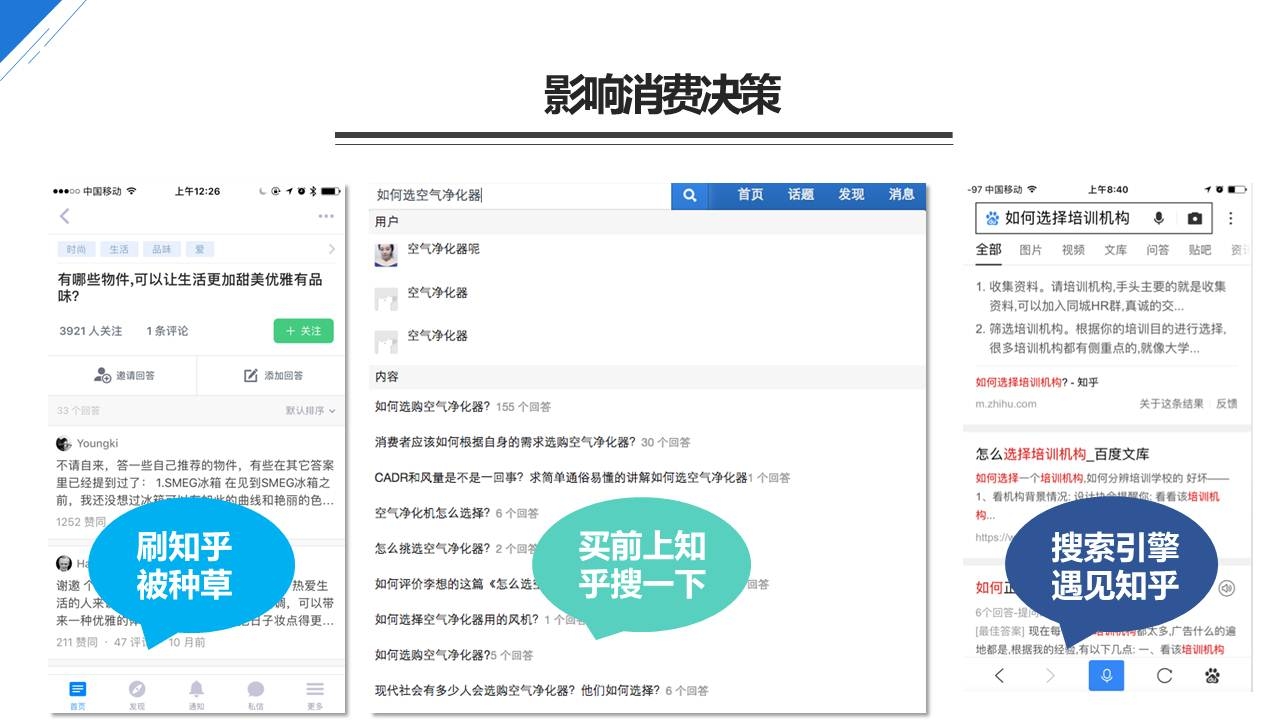Tap the 关于这条结果 link

(x=1171, y=404)
